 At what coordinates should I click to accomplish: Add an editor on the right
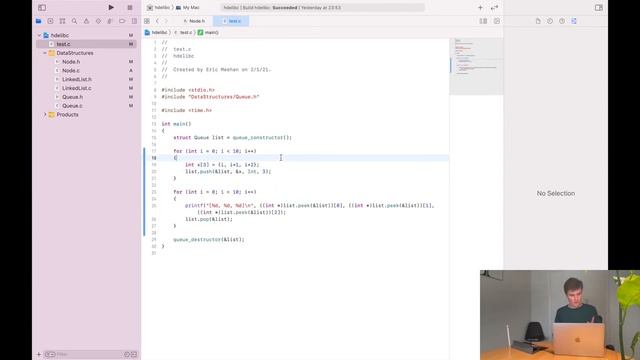[497, 21]
